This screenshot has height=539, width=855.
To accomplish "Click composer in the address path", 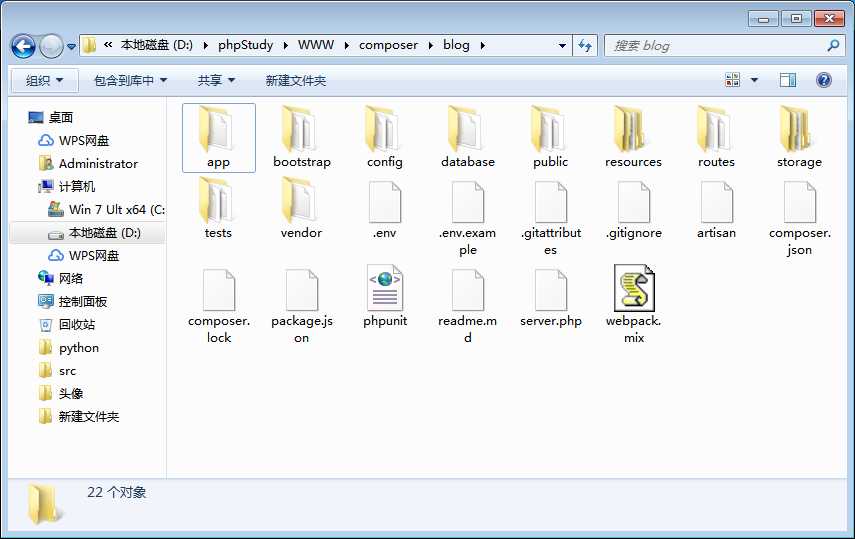I will 388,45.
